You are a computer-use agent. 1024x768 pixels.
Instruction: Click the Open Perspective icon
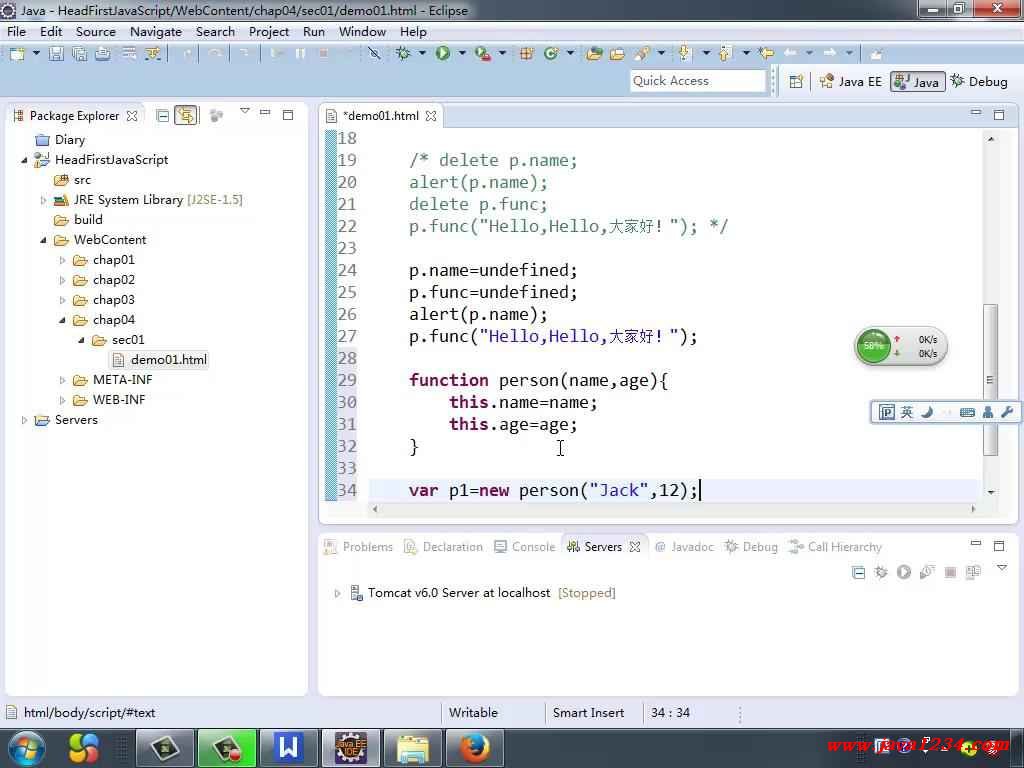click(795, 82)
